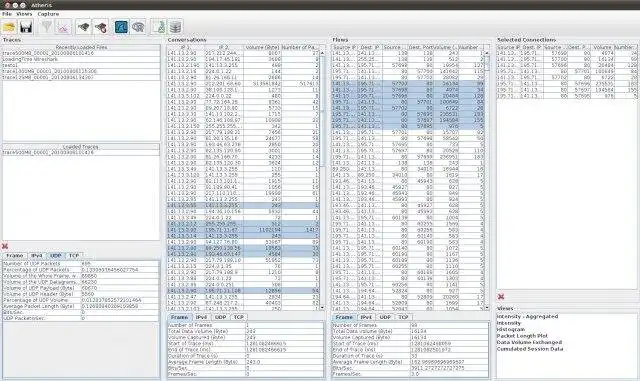This screenshot has height=381, width=640.
Task: Click the 'IP 2' column header in Conversations
Action: (x=223, y=48)
